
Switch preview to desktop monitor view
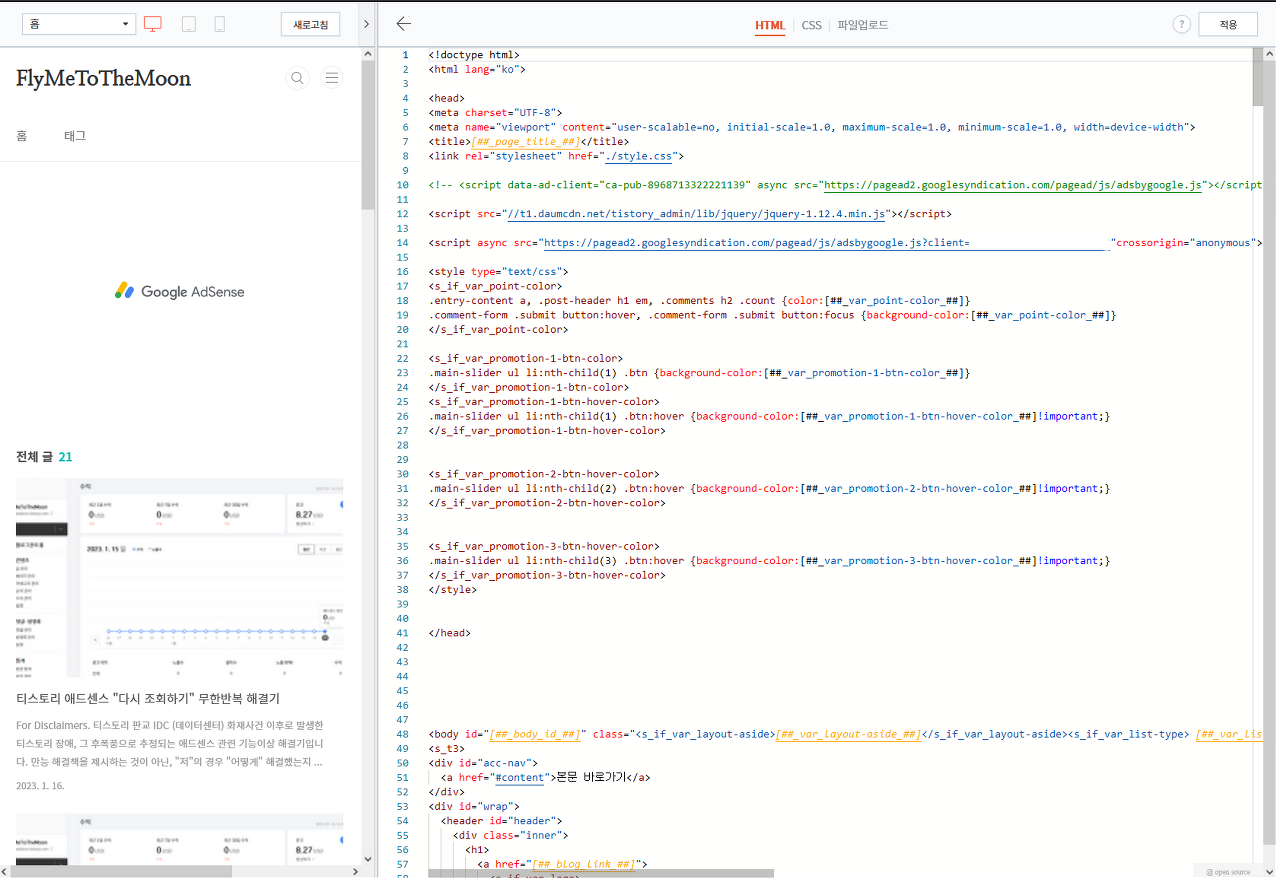click(x=153, y=24)
